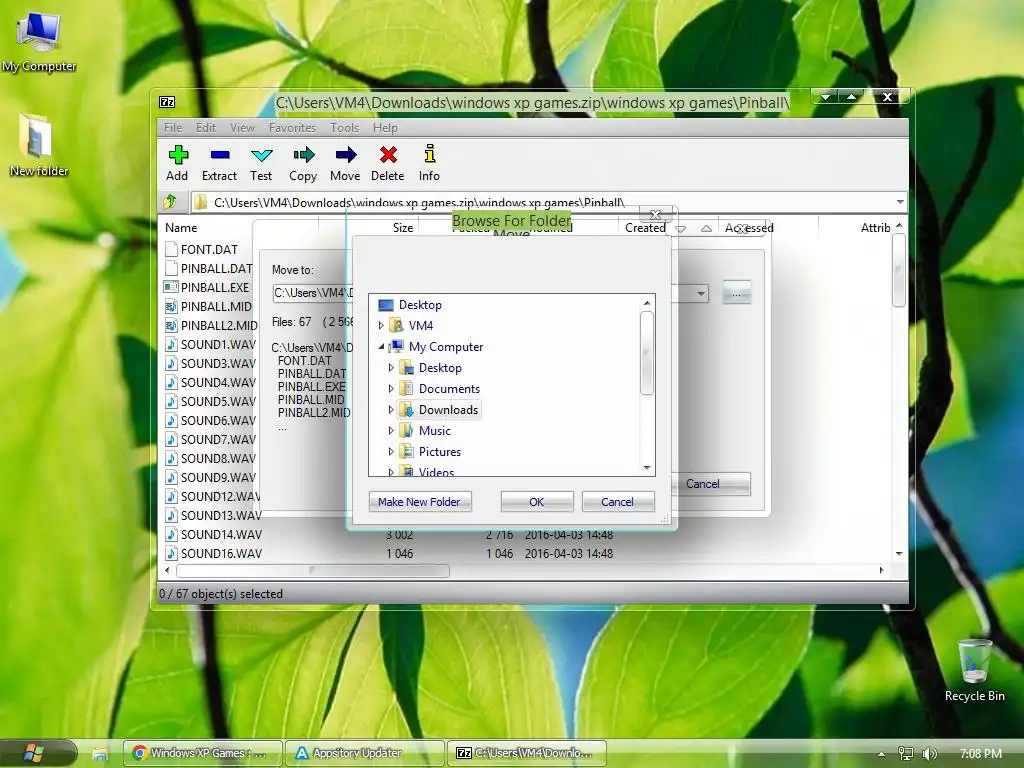Expand the Pictures tree node
The image size is (1024, 768).
[x=391, y=451]
